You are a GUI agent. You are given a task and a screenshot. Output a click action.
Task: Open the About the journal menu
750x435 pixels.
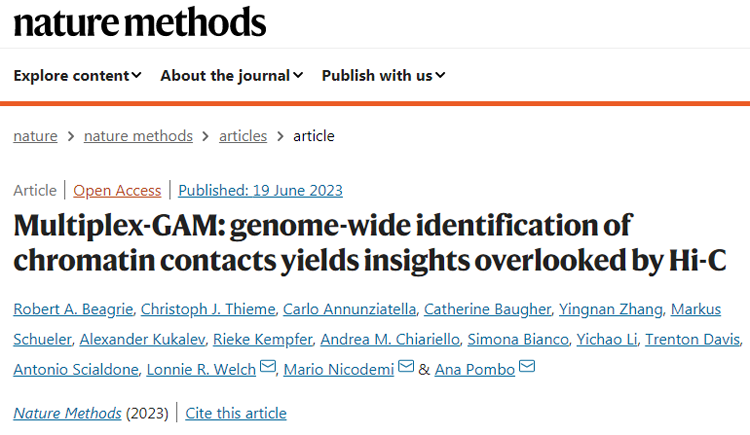point(231,75)
